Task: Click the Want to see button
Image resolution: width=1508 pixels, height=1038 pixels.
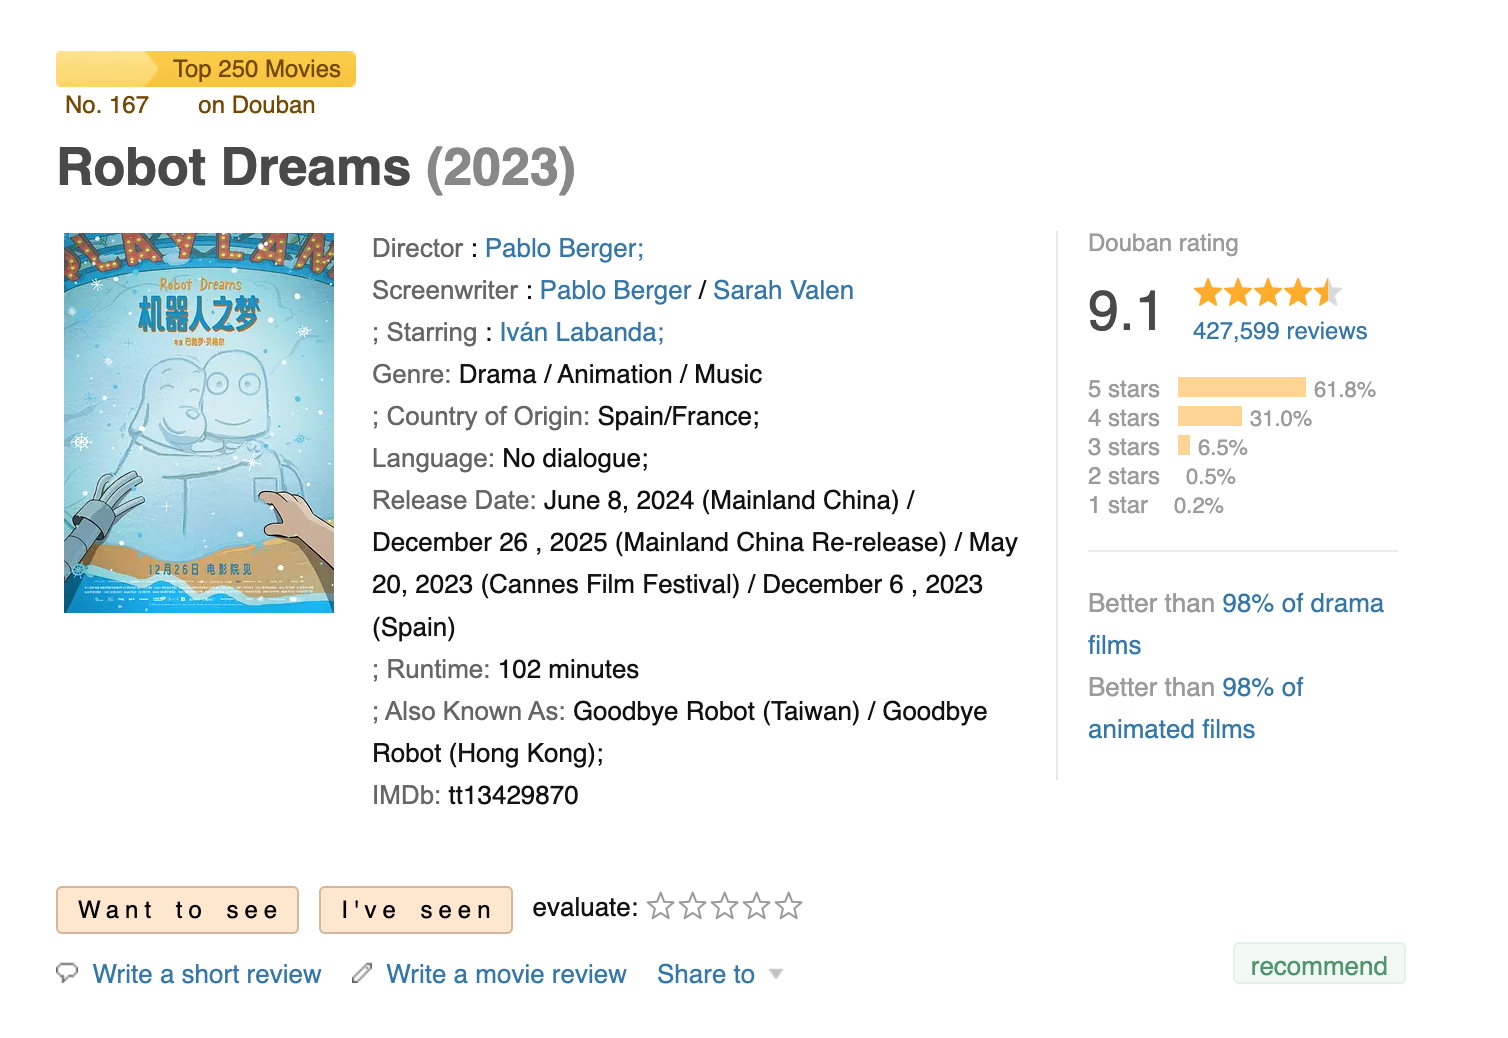Action: 177,910
